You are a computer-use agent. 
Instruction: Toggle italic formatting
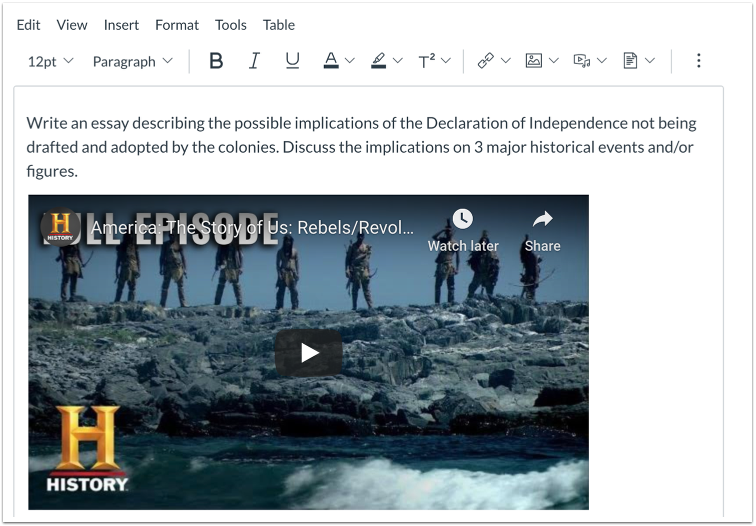[254, 61]
